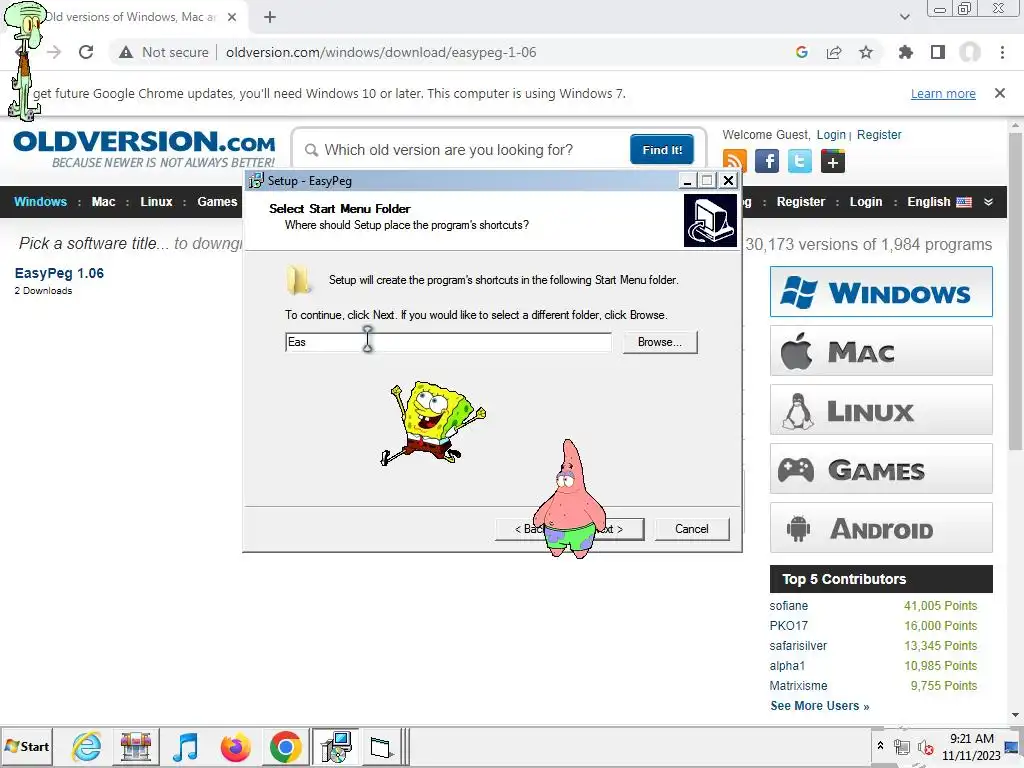
Task: Bookmark this page with the star icon
Action: (866, 52)
